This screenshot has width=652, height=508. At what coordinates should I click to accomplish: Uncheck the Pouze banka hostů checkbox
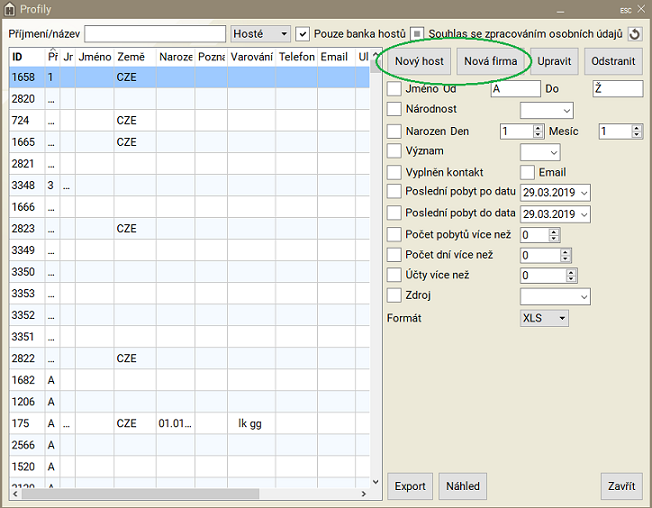[303, 34]
